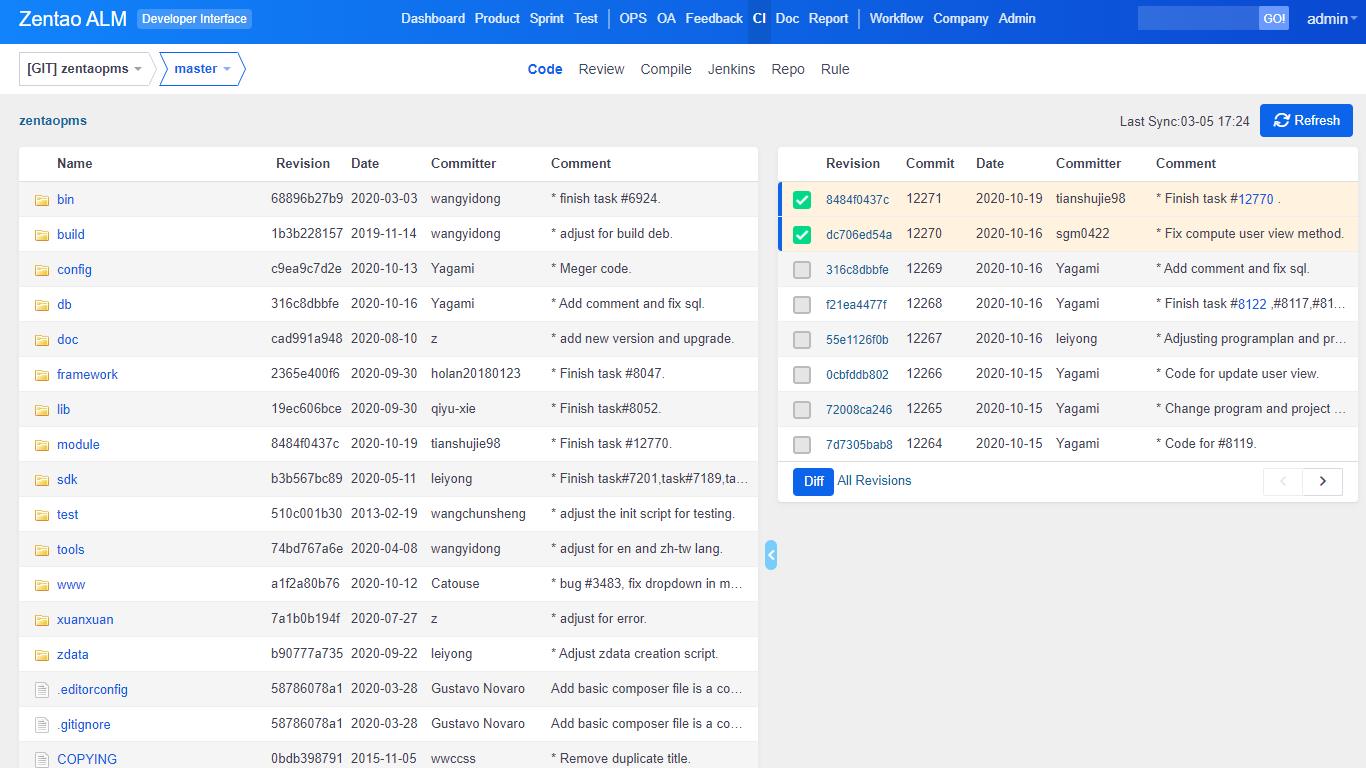This screenshot has width=1366, height=768.
Task: Click the file icon next to .gitignore
Action: (42, 725)
